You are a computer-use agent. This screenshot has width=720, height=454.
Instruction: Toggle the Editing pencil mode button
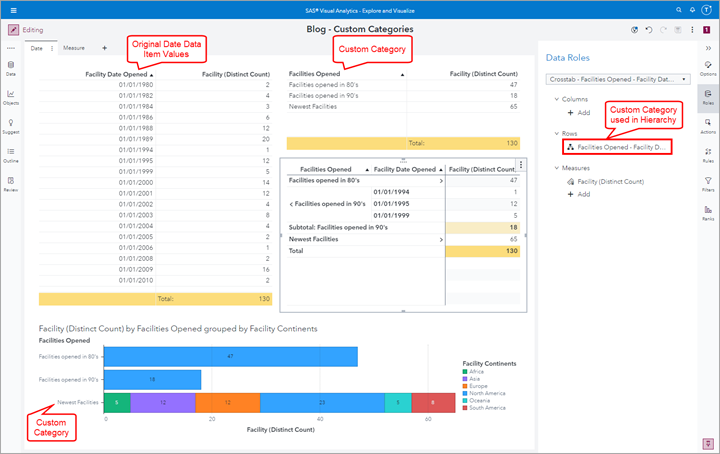click(13, 30)
